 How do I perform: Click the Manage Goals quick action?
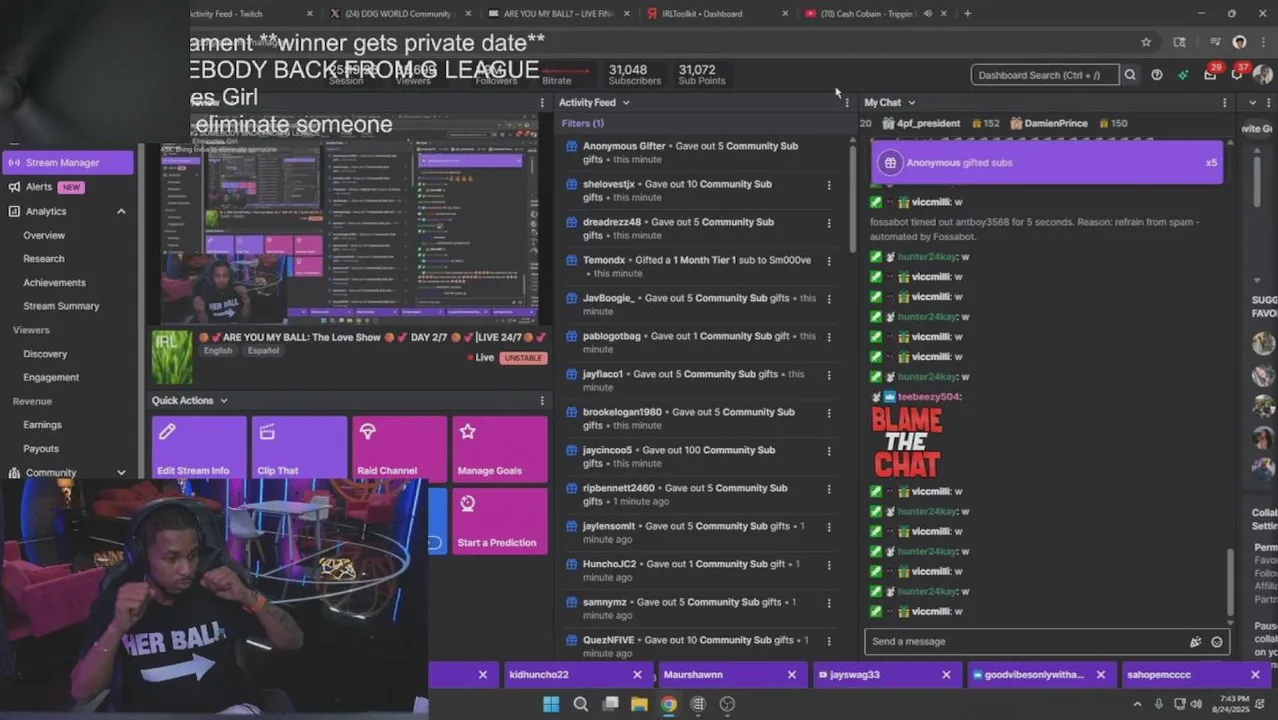[500, 448]
